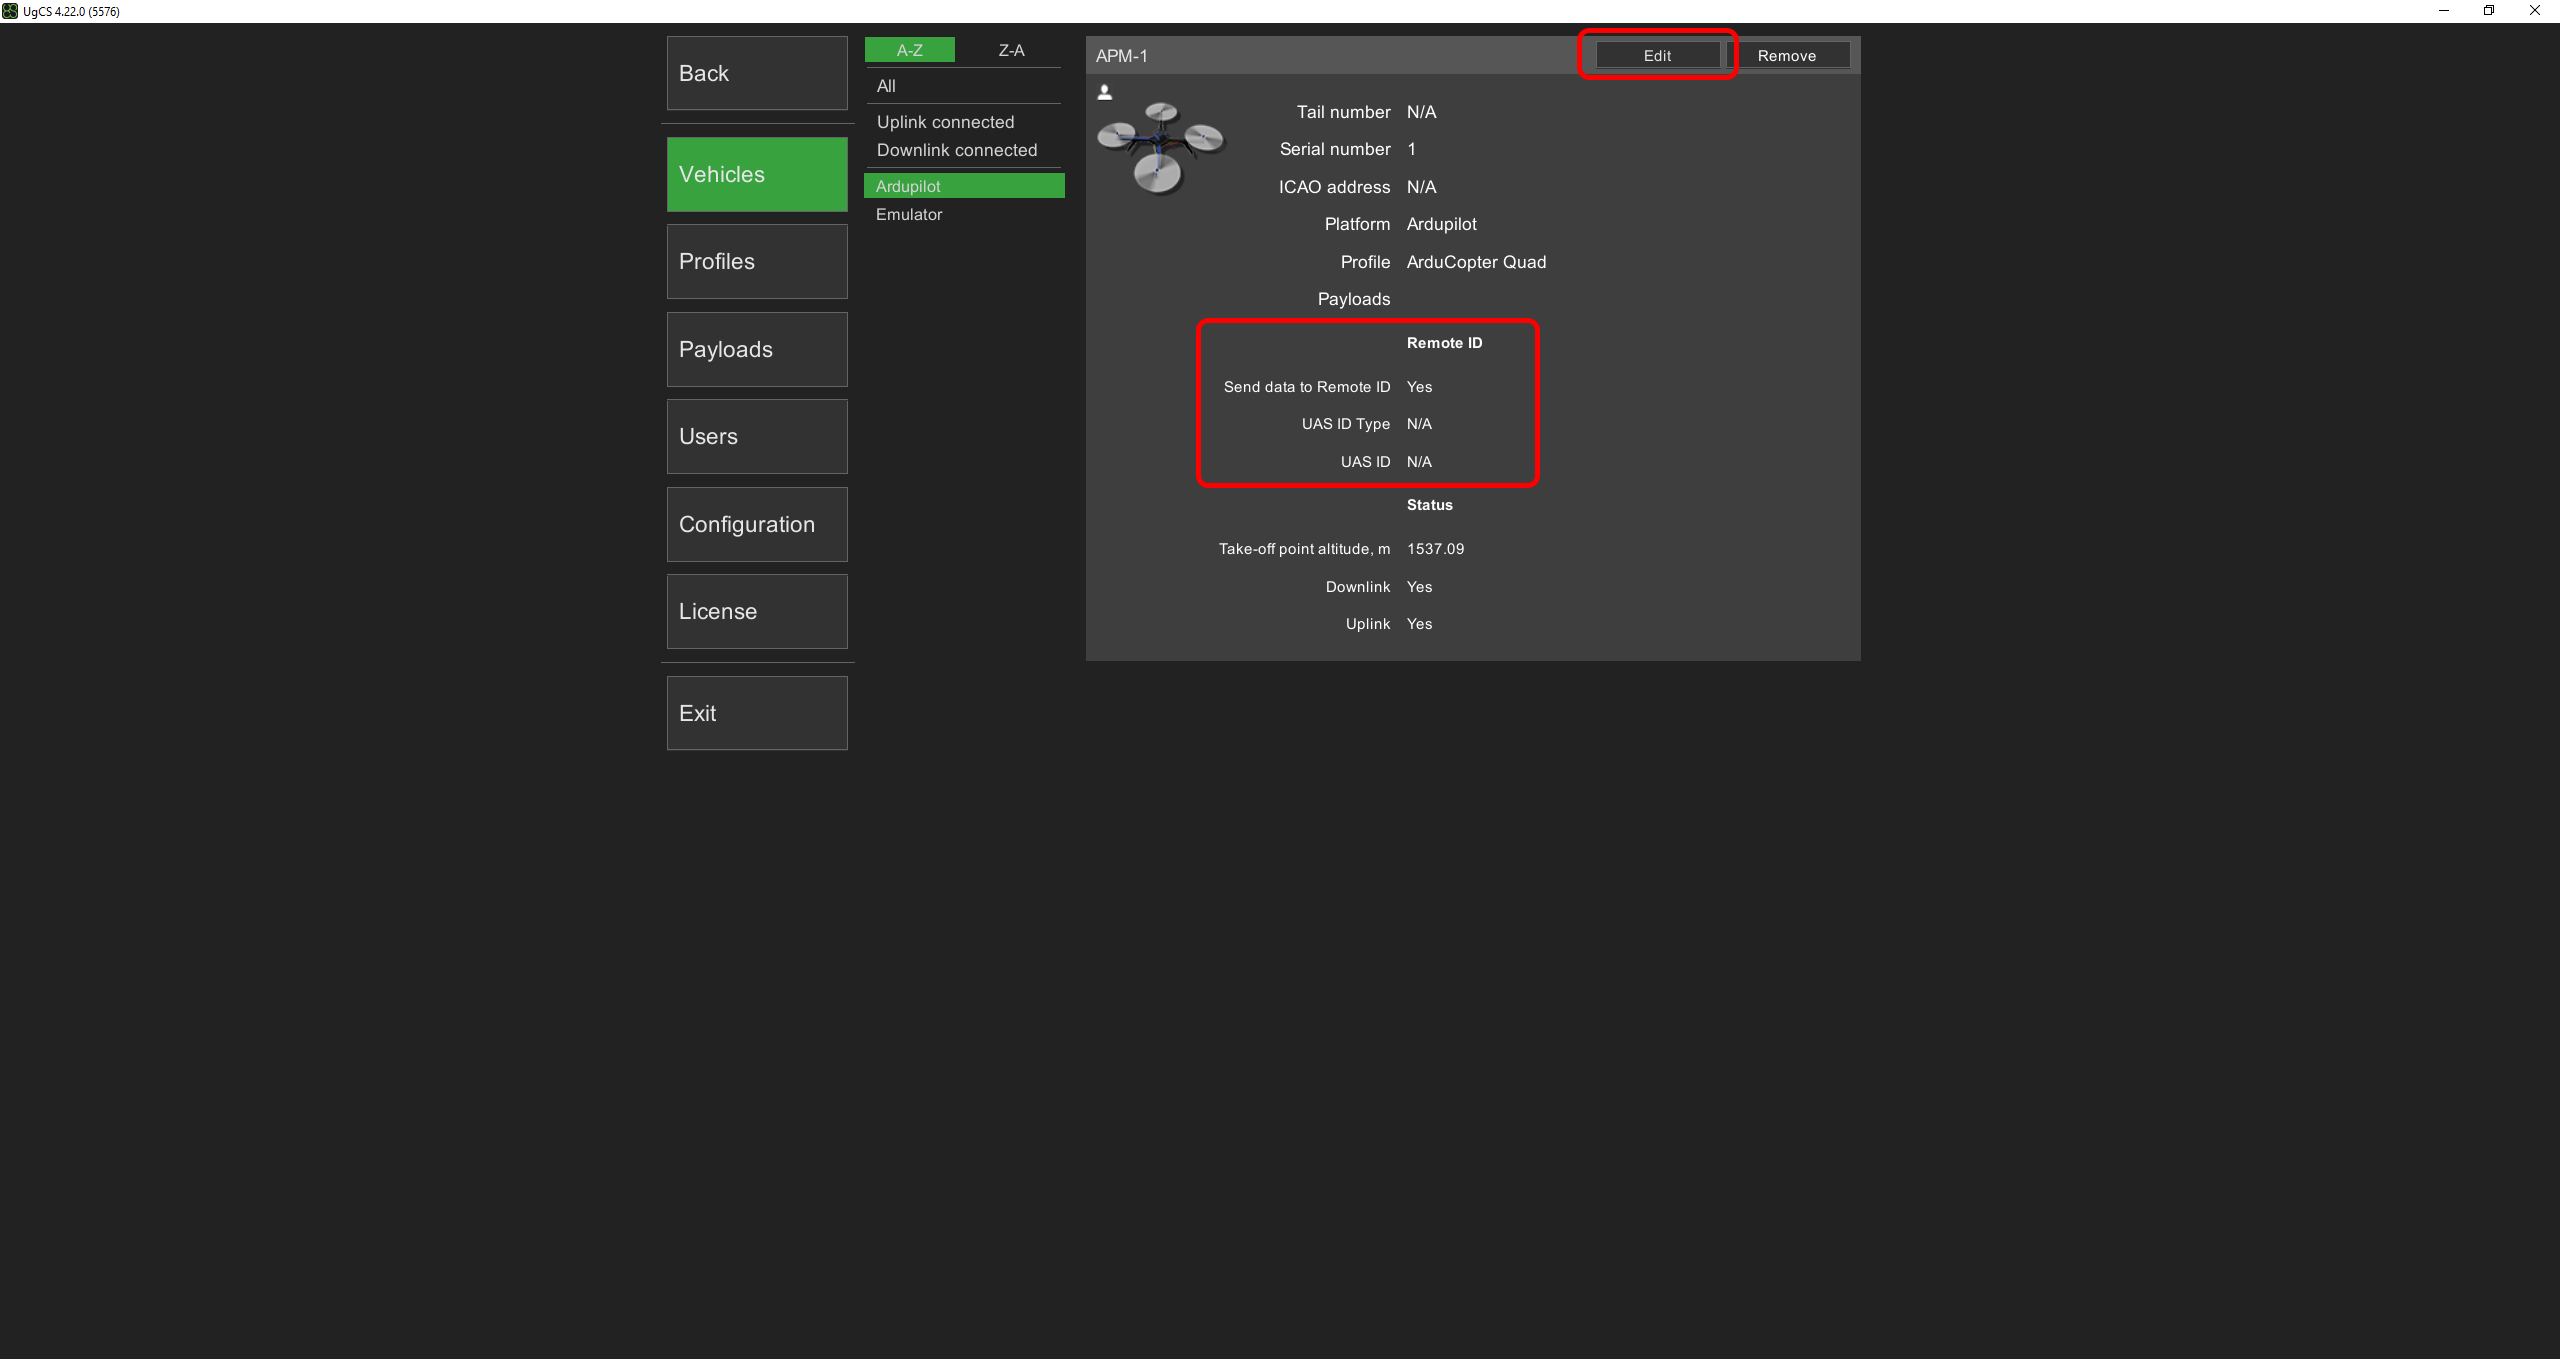Select the Uplink connected filter

coord(944,122)
